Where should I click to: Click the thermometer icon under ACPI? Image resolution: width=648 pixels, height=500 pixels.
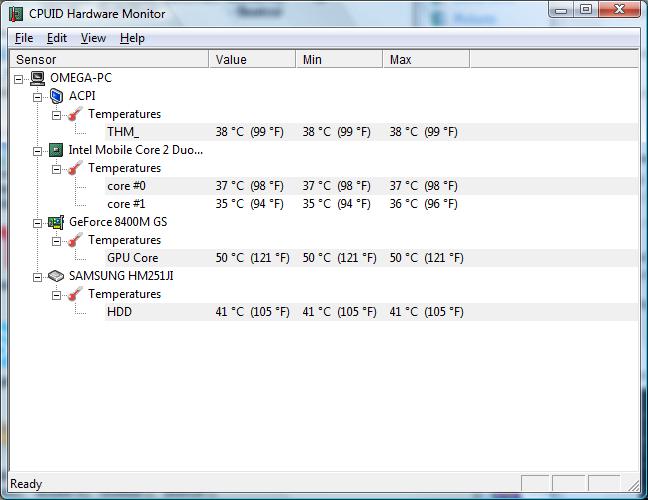click(x=75, y=114)
